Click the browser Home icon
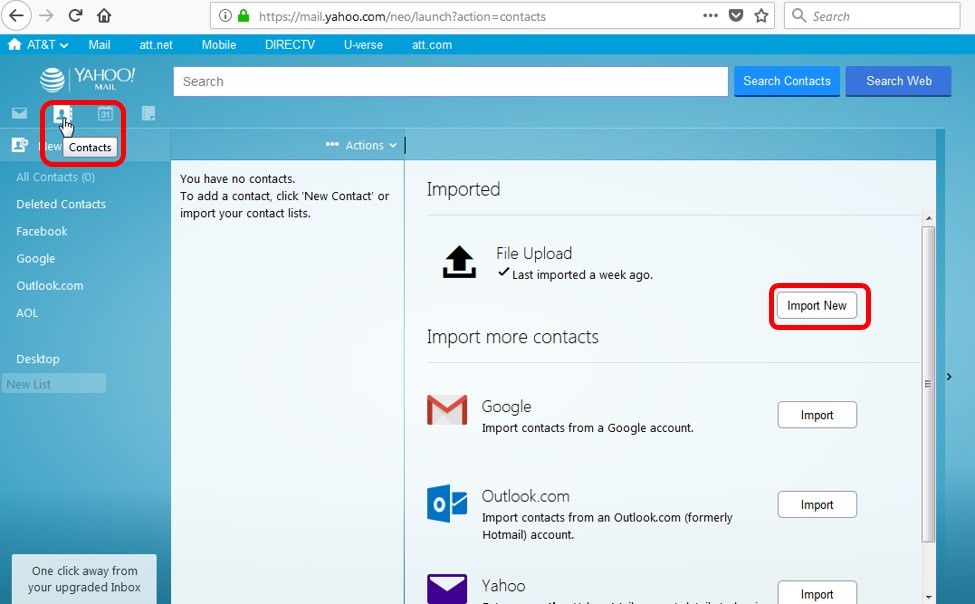Image resolution: width=975 pixels, height=604 pixels. tap(104, 16)
